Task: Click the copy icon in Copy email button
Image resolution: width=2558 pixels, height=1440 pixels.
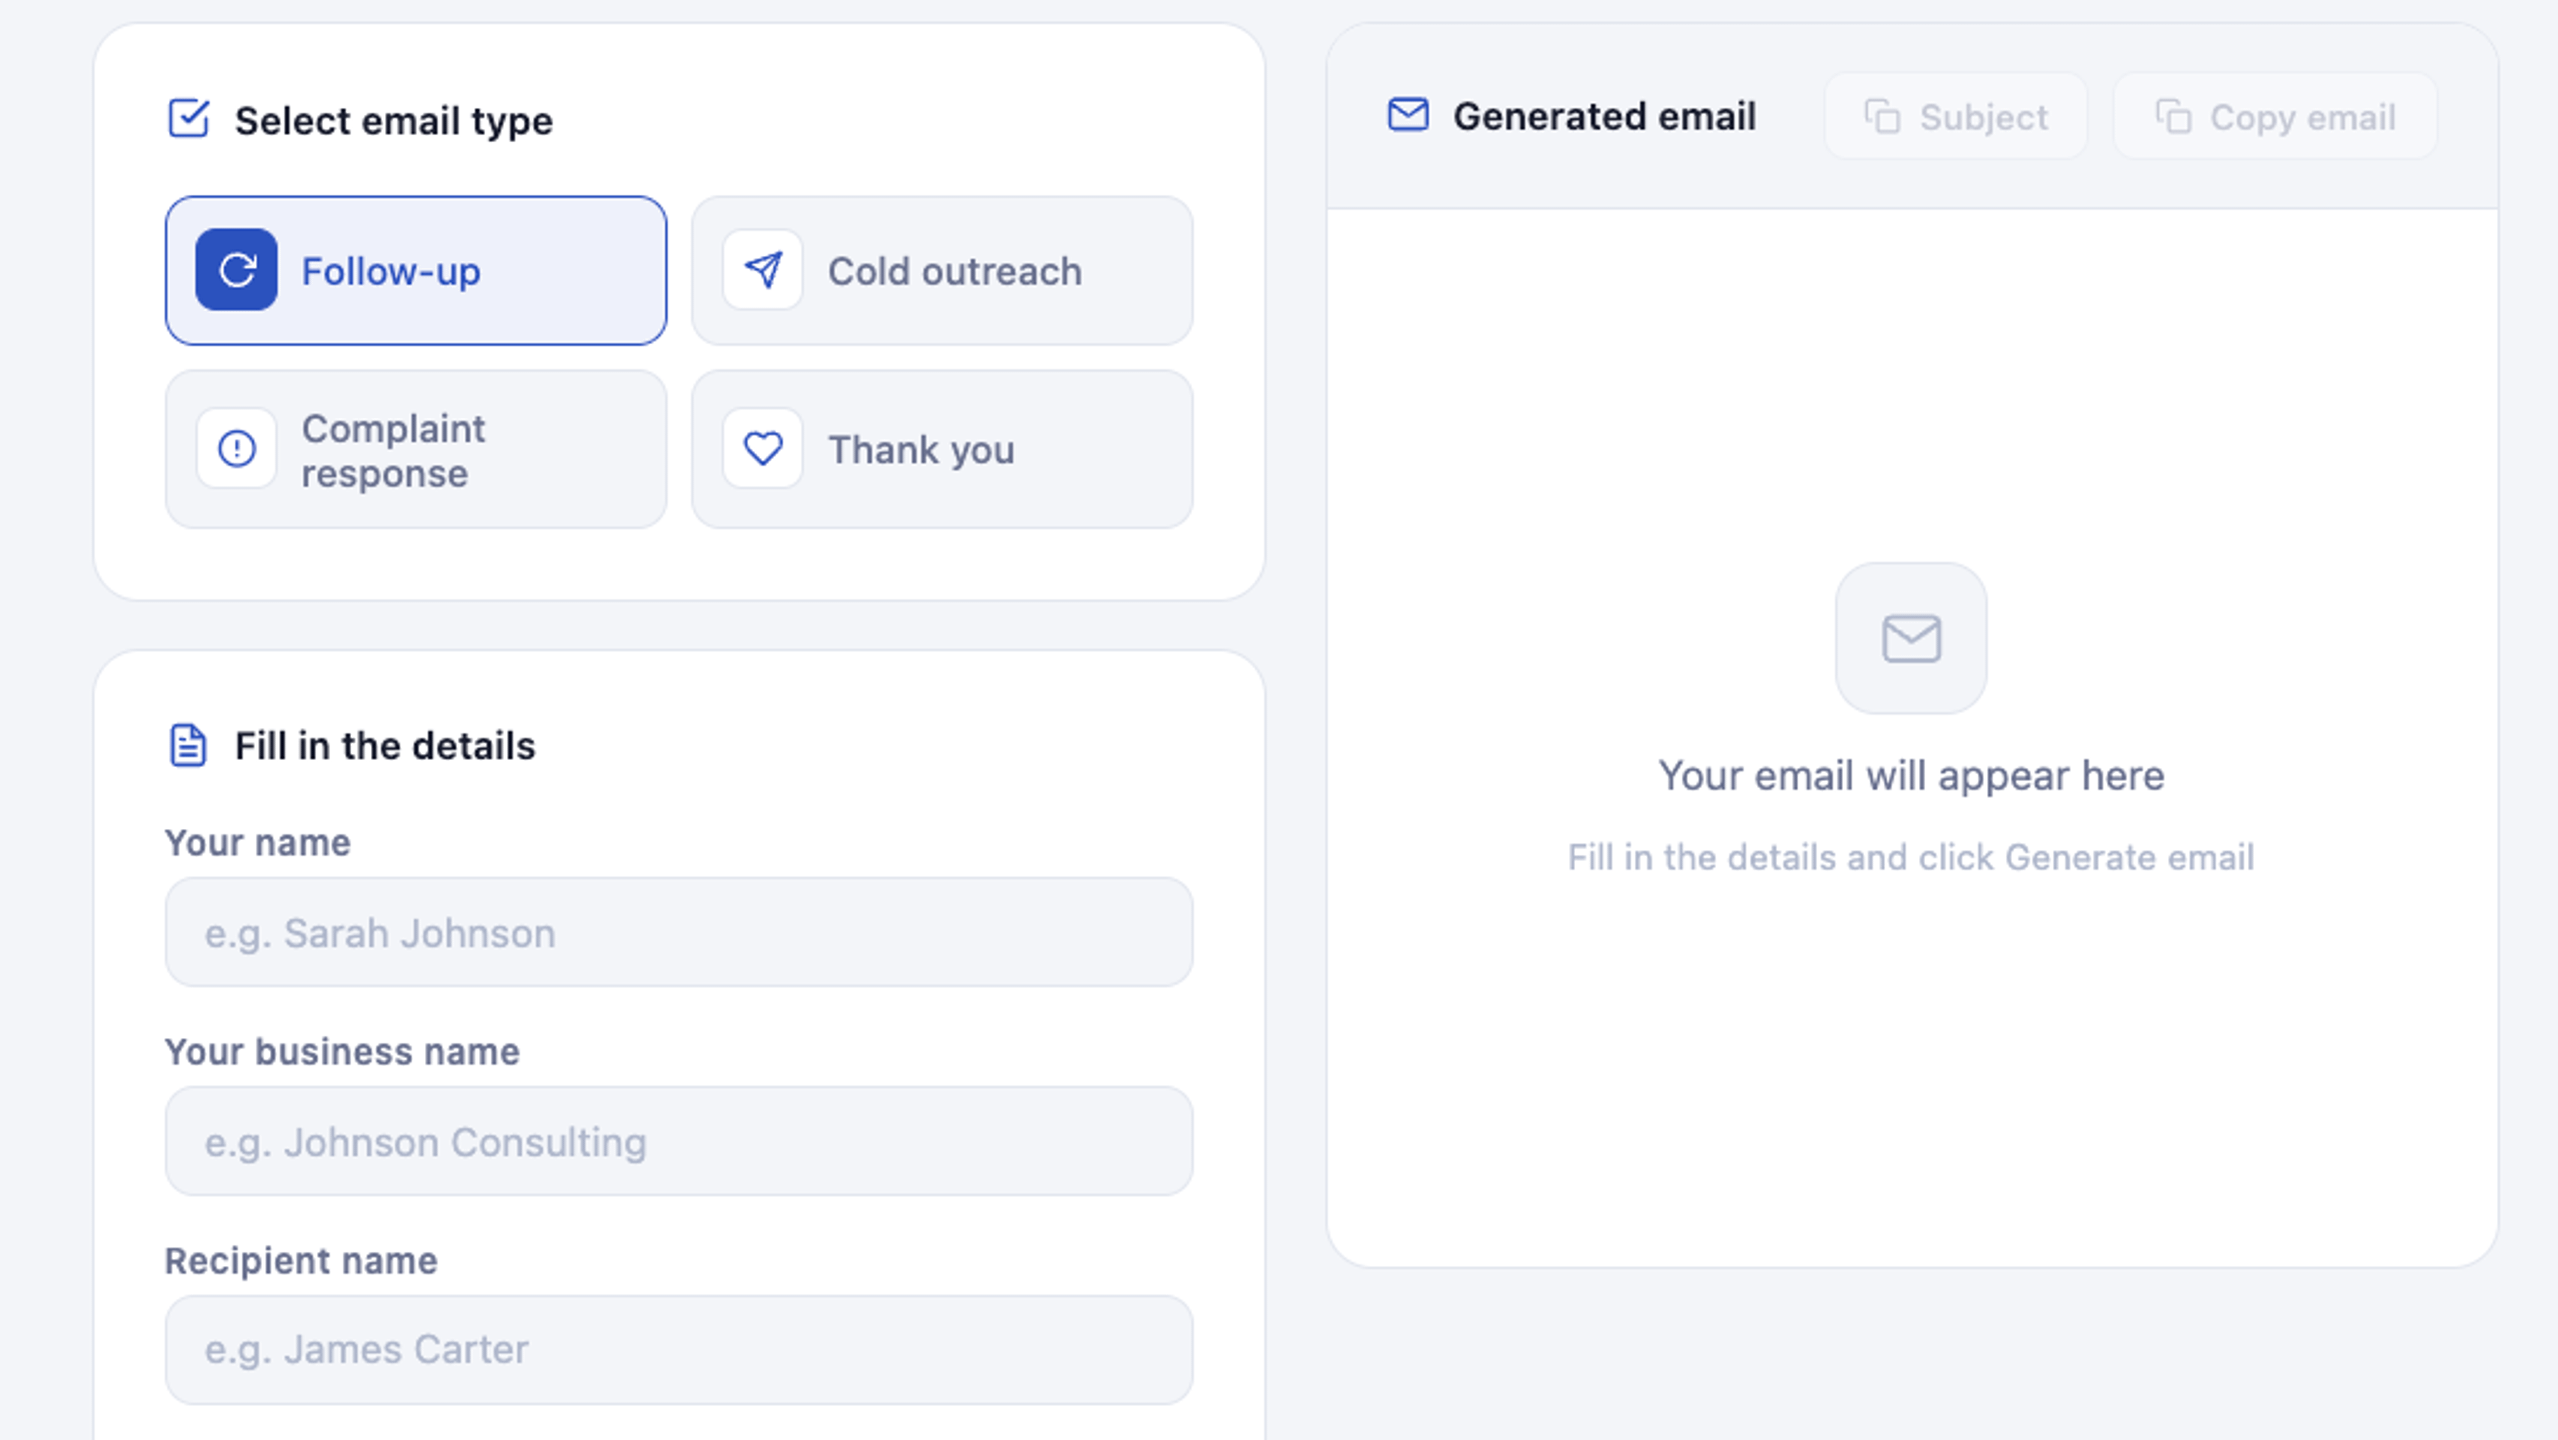Action: pos(2173,116)
